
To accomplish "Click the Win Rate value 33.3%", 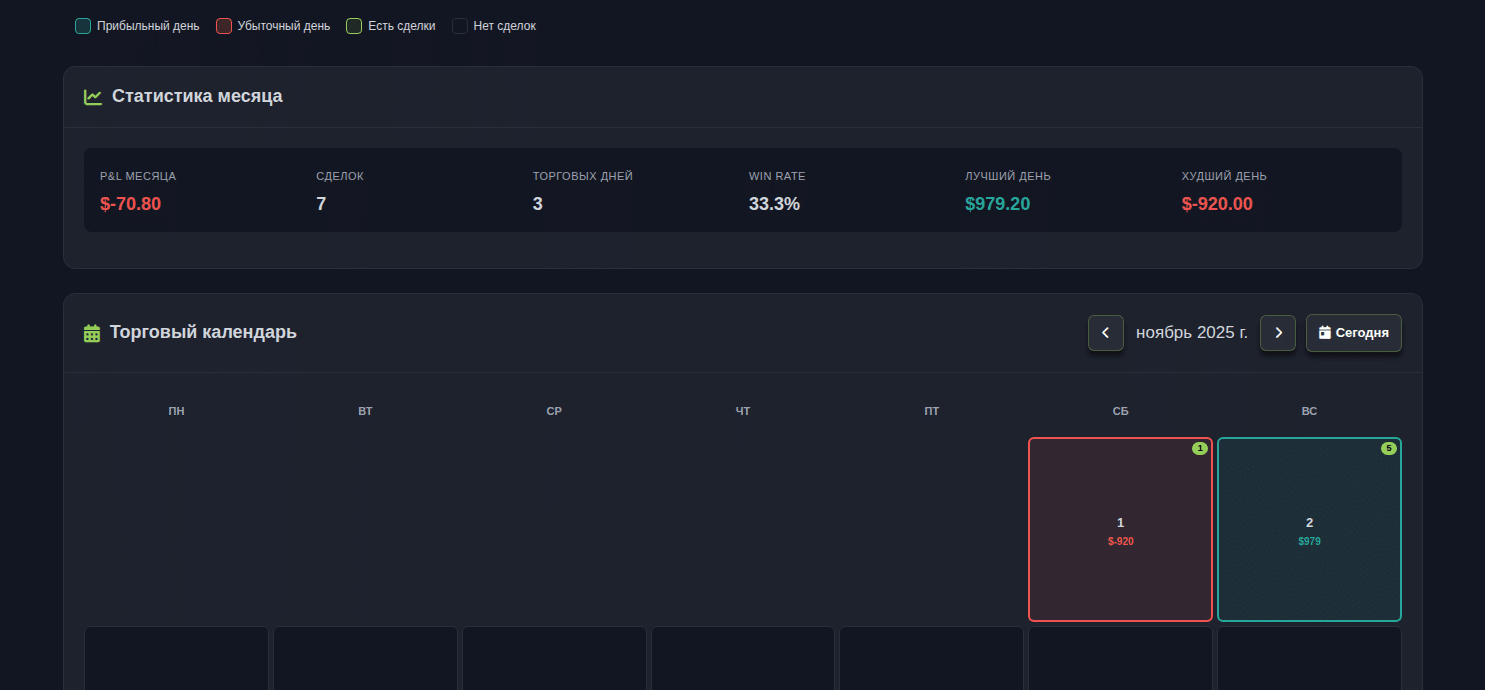I will [774, 204].
